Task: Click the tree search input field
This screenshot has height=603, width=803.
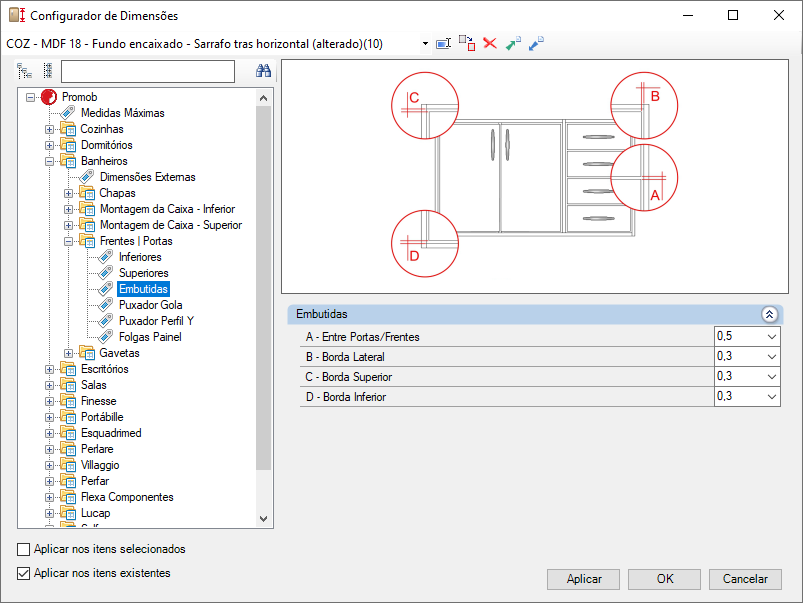Action: (148, 71)
